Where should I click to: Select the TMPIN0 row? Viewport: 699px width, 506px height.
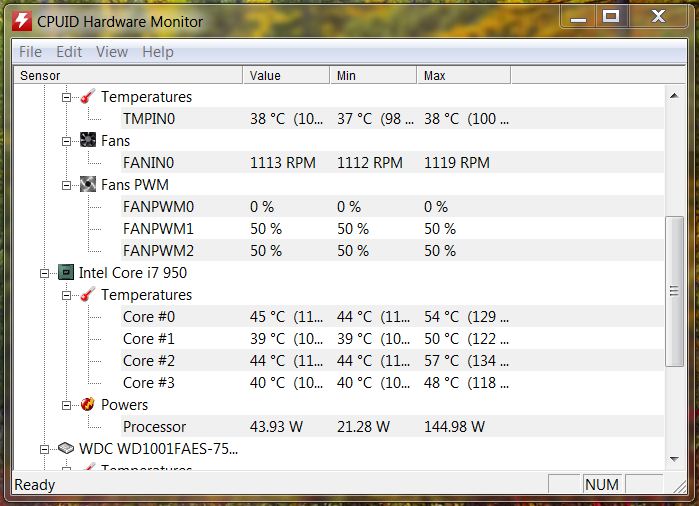coord(392,119)
